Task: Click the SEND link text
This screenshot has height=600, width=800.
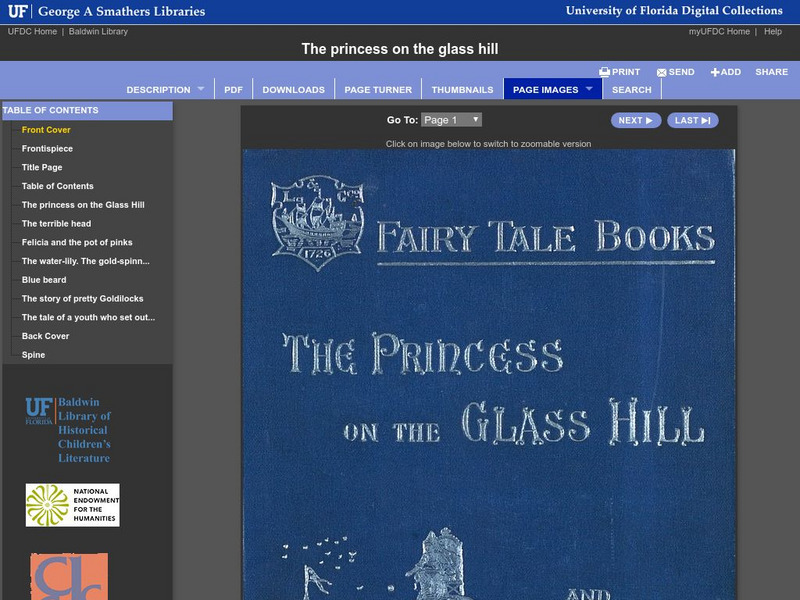Action: coord(681,72)
